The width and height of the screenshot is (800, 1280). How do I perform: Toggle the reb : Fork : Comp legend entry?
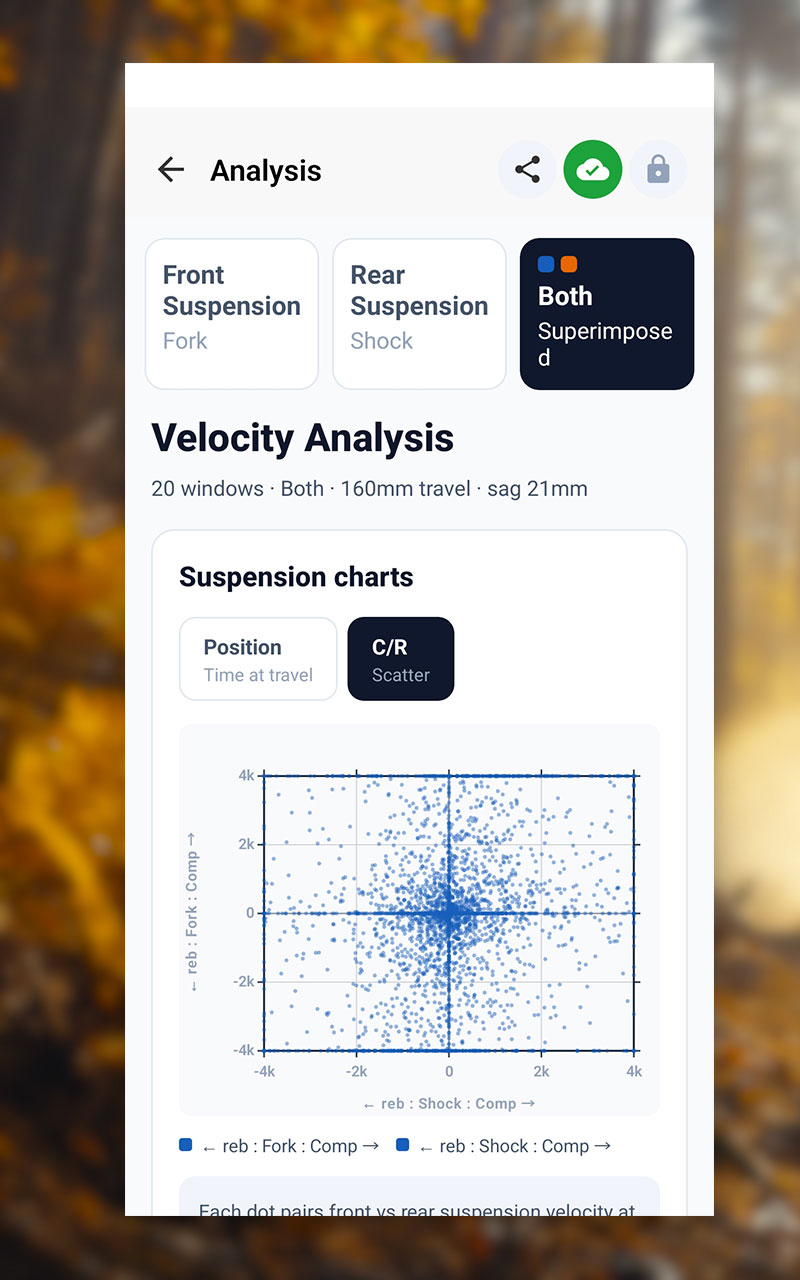point(279,1146)
